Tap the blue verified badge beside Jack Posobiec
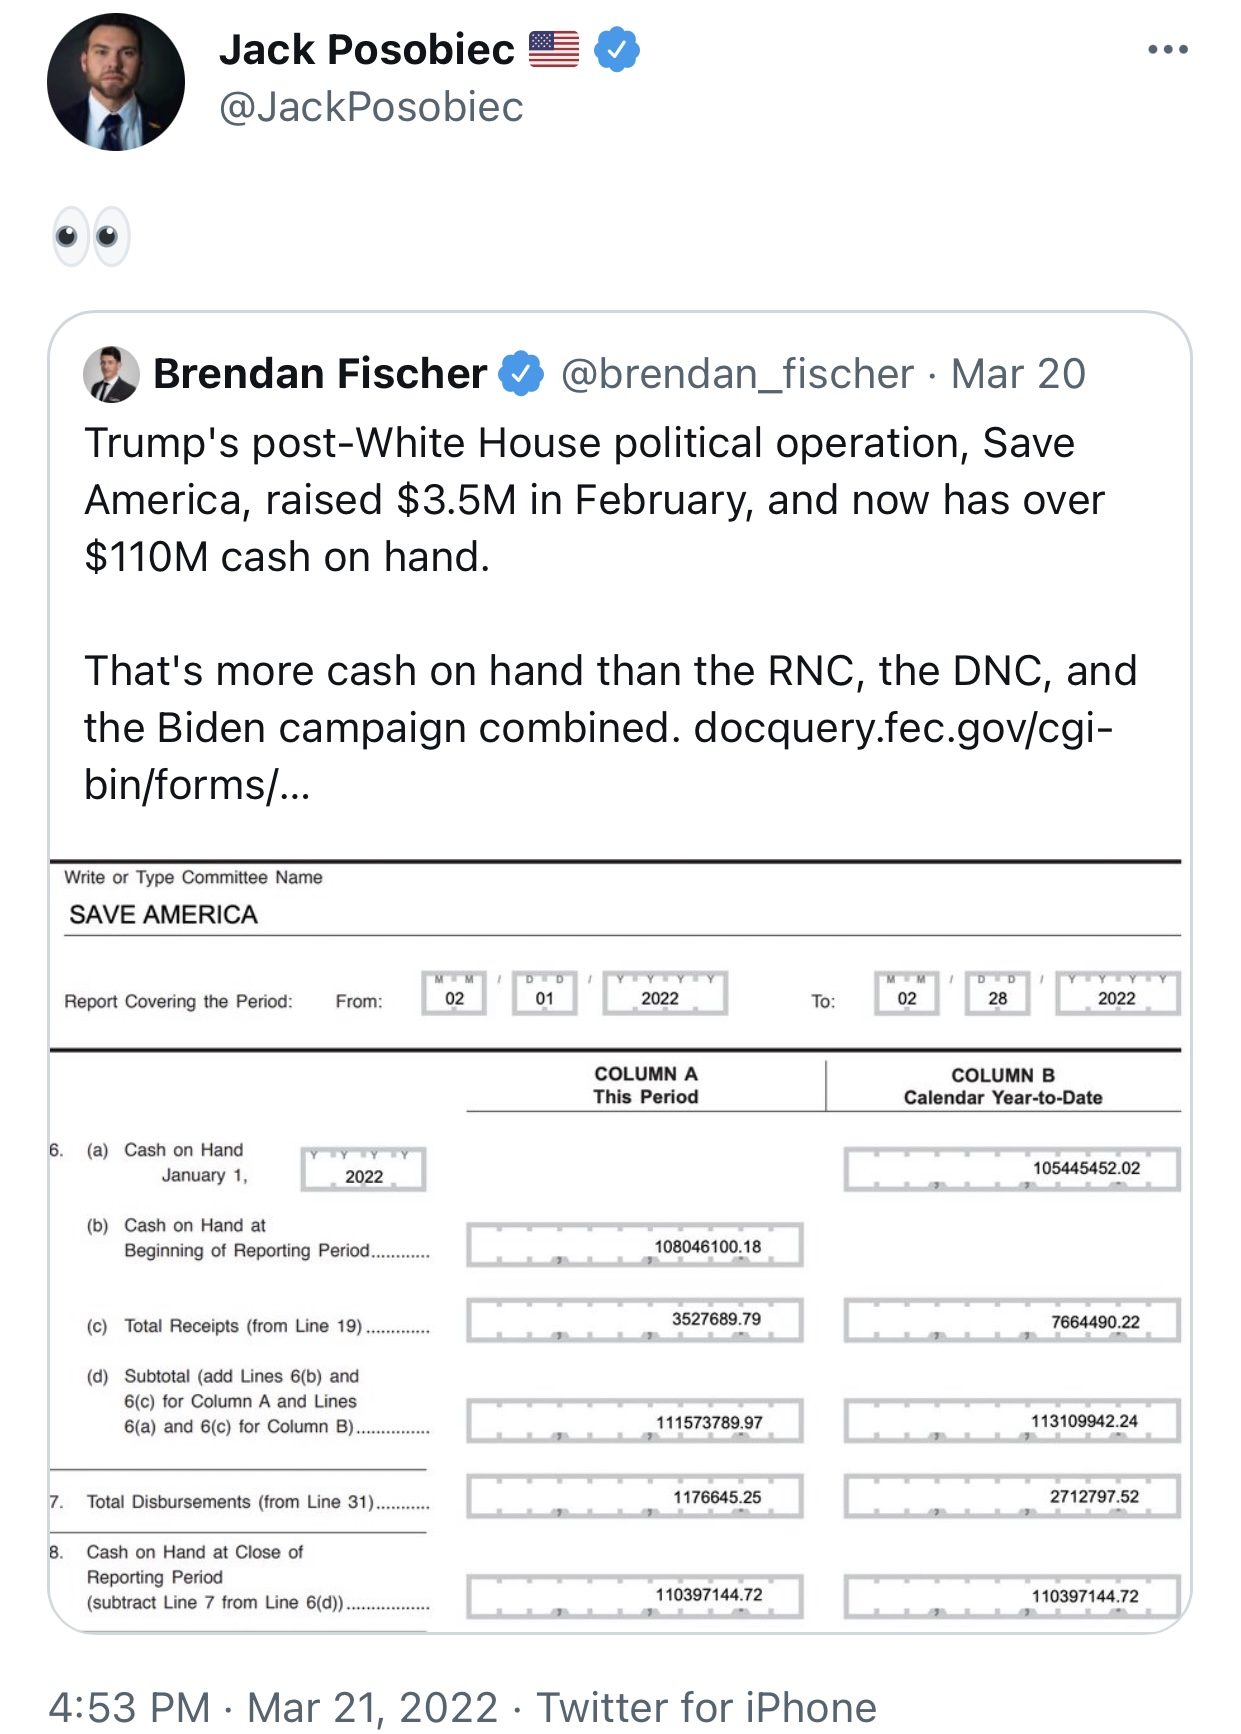The width and height of the screenshot is (1241, 1734). 617,49
